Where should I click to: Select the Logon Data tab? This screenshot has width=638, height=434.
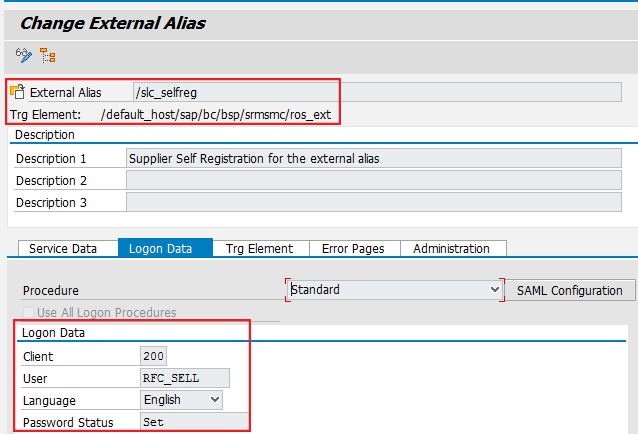pyautogui.click(x=164, y=248)
